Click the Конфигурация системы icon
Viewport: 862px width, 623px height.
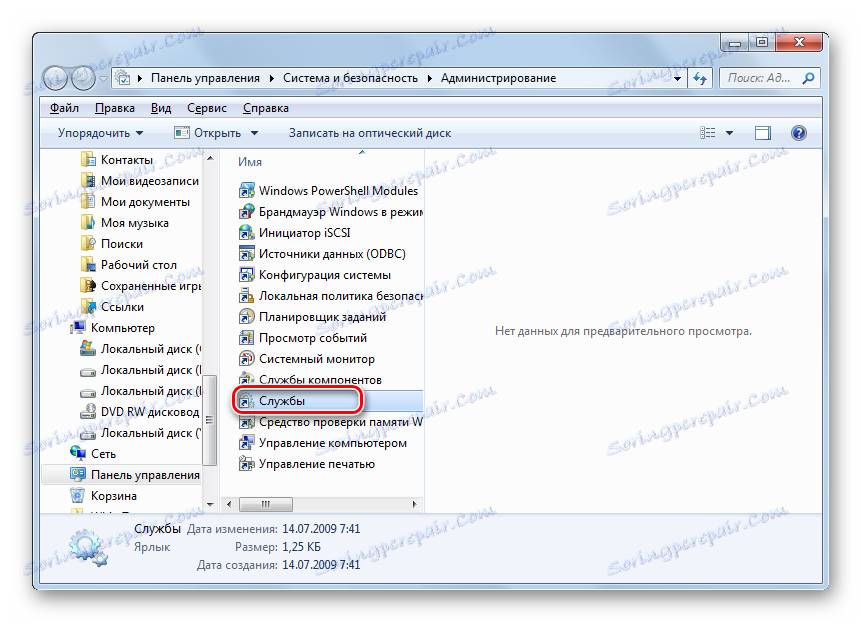(x=246, y=274)
